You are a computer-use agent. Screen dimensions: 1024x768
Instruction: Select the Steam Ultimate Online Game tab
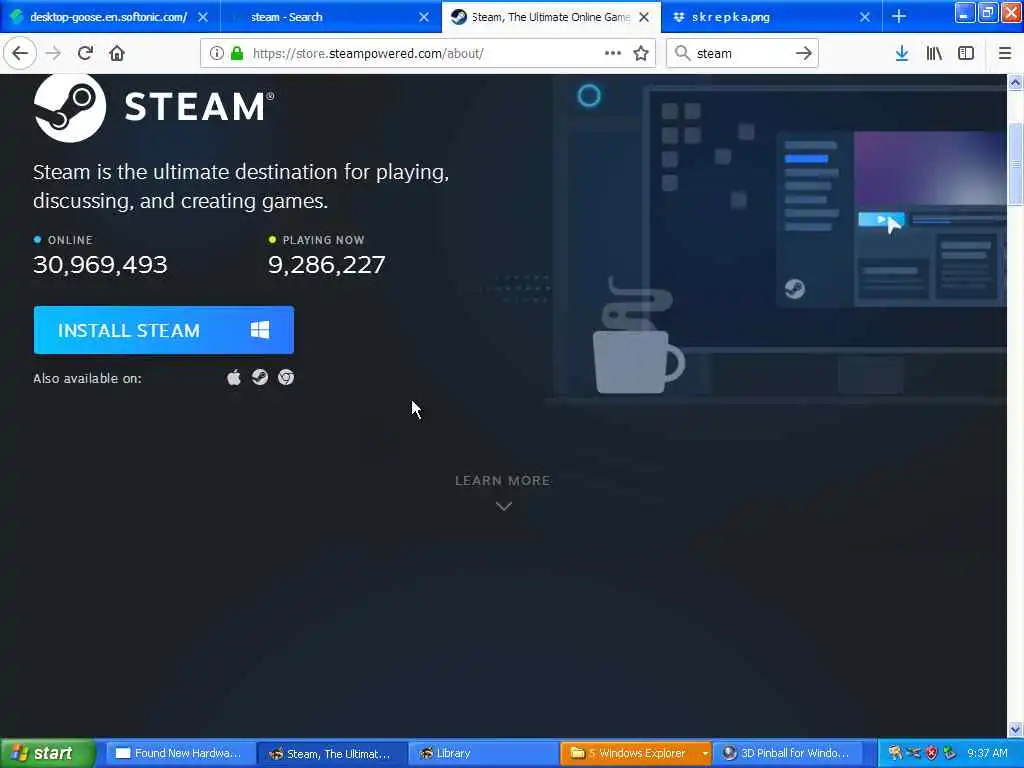[x=551, y=17]
